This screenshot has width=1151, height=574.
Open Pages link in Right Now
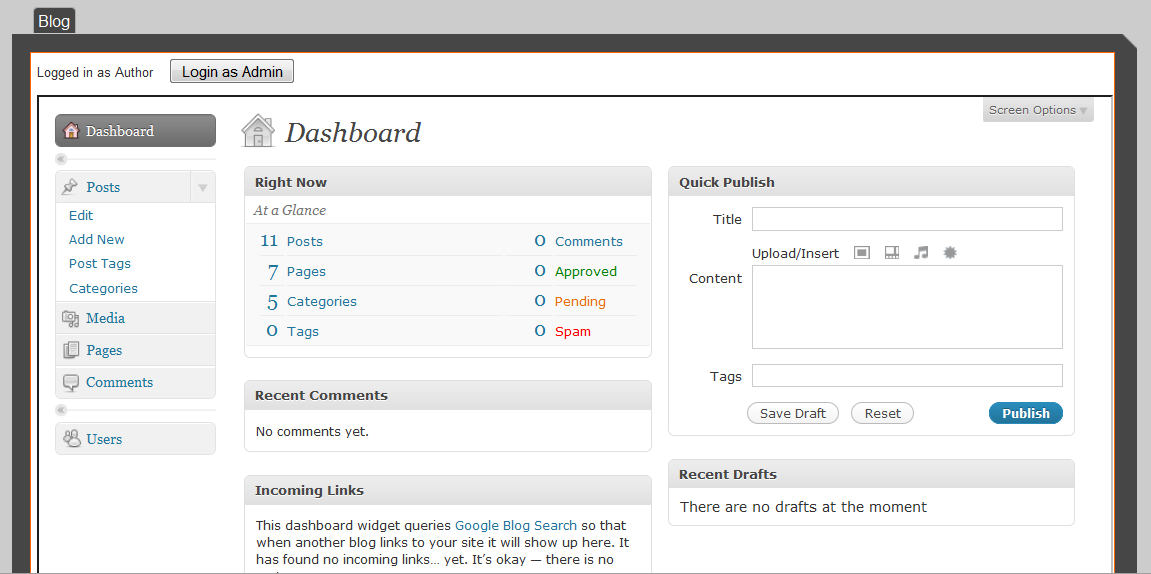306,272
